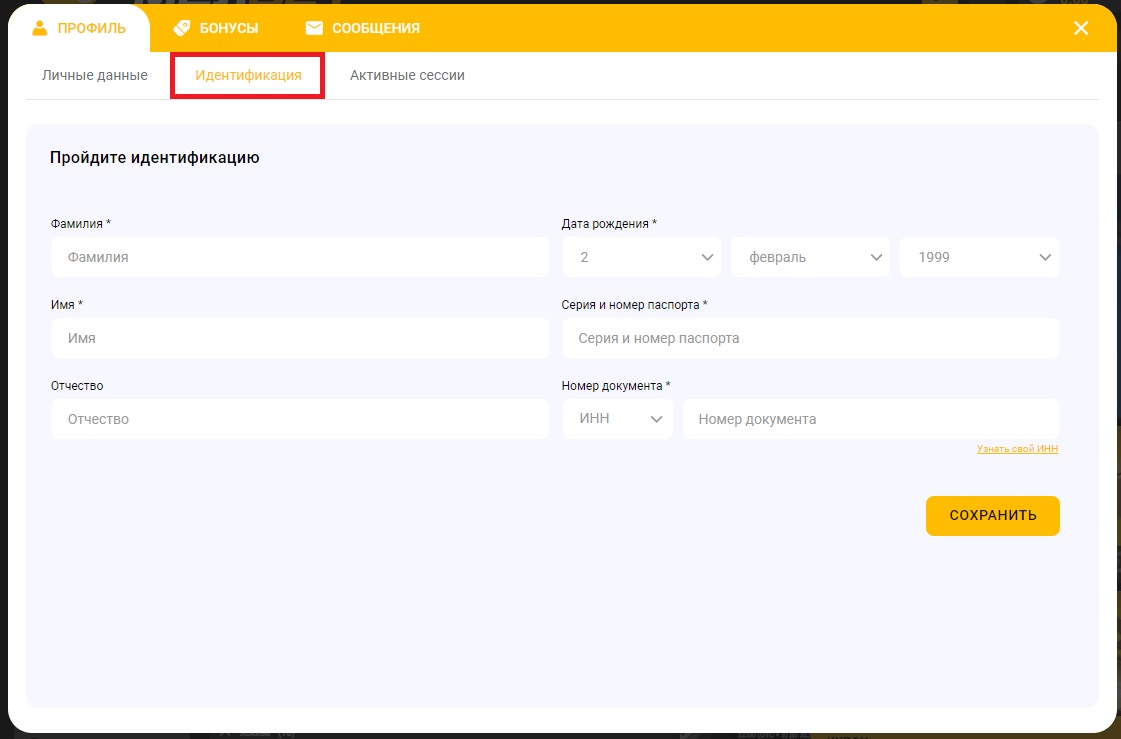The image size is (1121, 739).
Task: Expand the birth month февраль dropdown
Action: click(x=810, y=257)
